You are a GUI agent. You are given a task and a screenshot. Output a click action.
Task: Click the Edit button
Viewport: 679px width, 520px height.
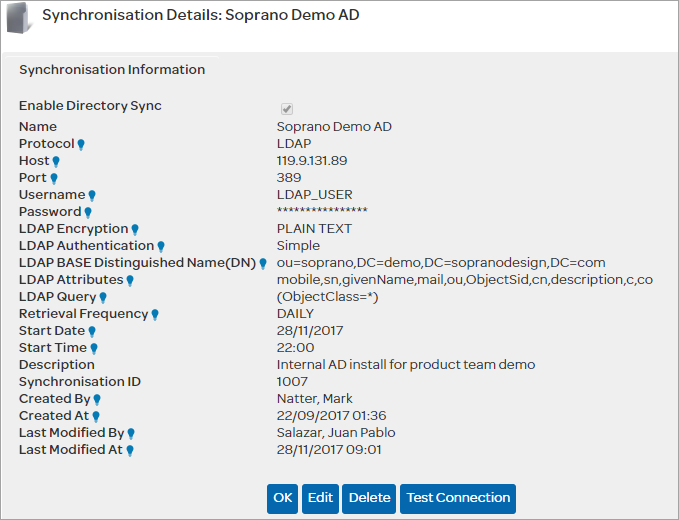(320, 498)
